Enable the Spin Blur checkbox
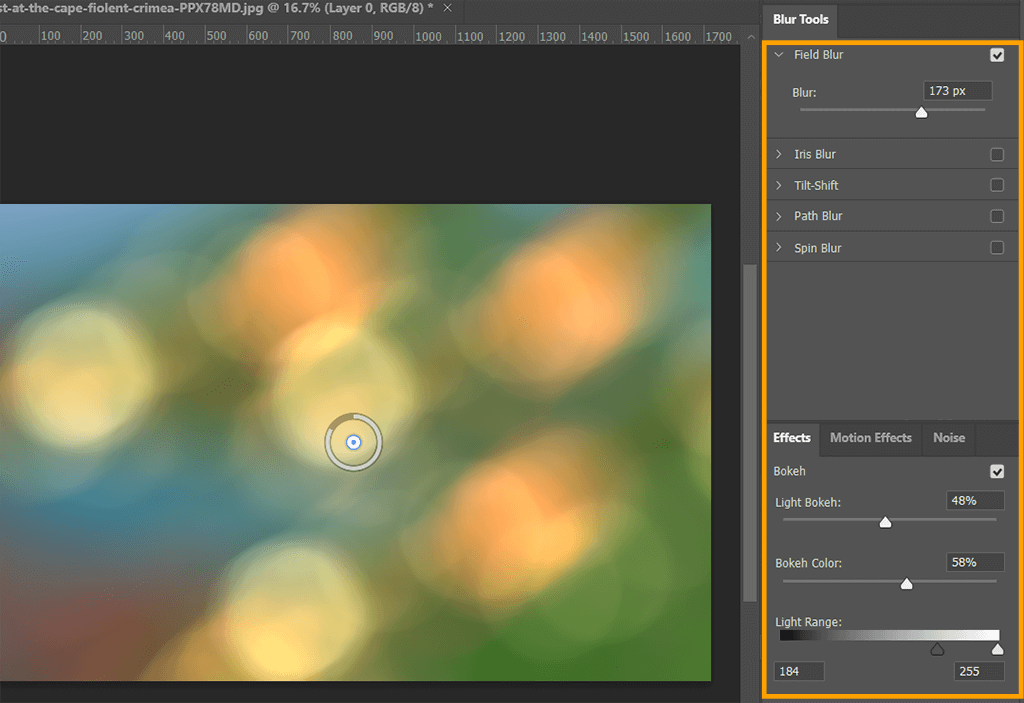1024x703 pixels. click(x=997, y=248)
